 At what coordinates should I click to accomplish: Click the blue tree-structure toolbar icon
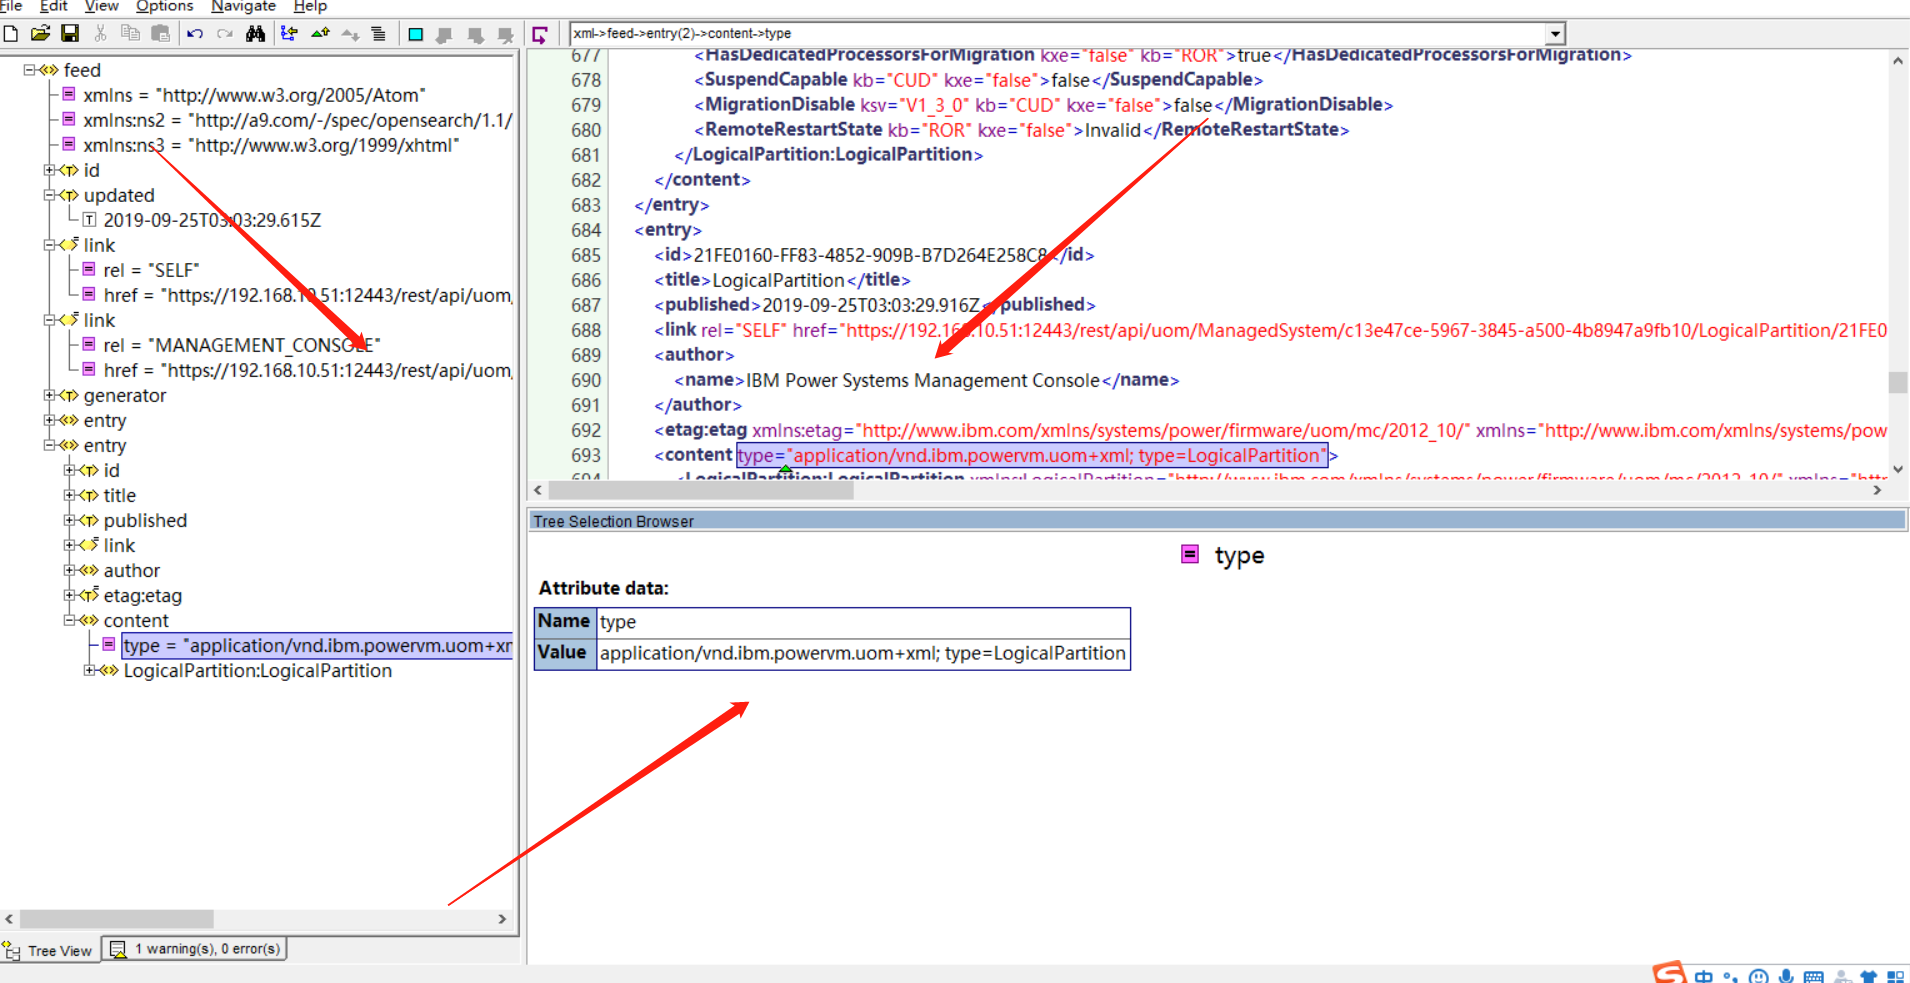[289, 34]
